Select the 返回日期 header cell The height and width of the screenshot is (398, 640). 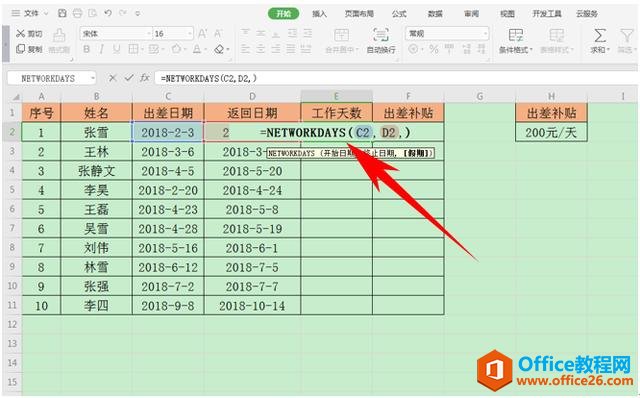coord(252,113)
